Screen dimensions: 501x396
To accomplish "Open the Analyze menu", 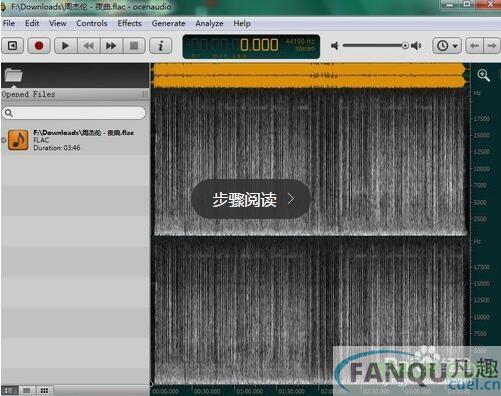I will point(209,23).
